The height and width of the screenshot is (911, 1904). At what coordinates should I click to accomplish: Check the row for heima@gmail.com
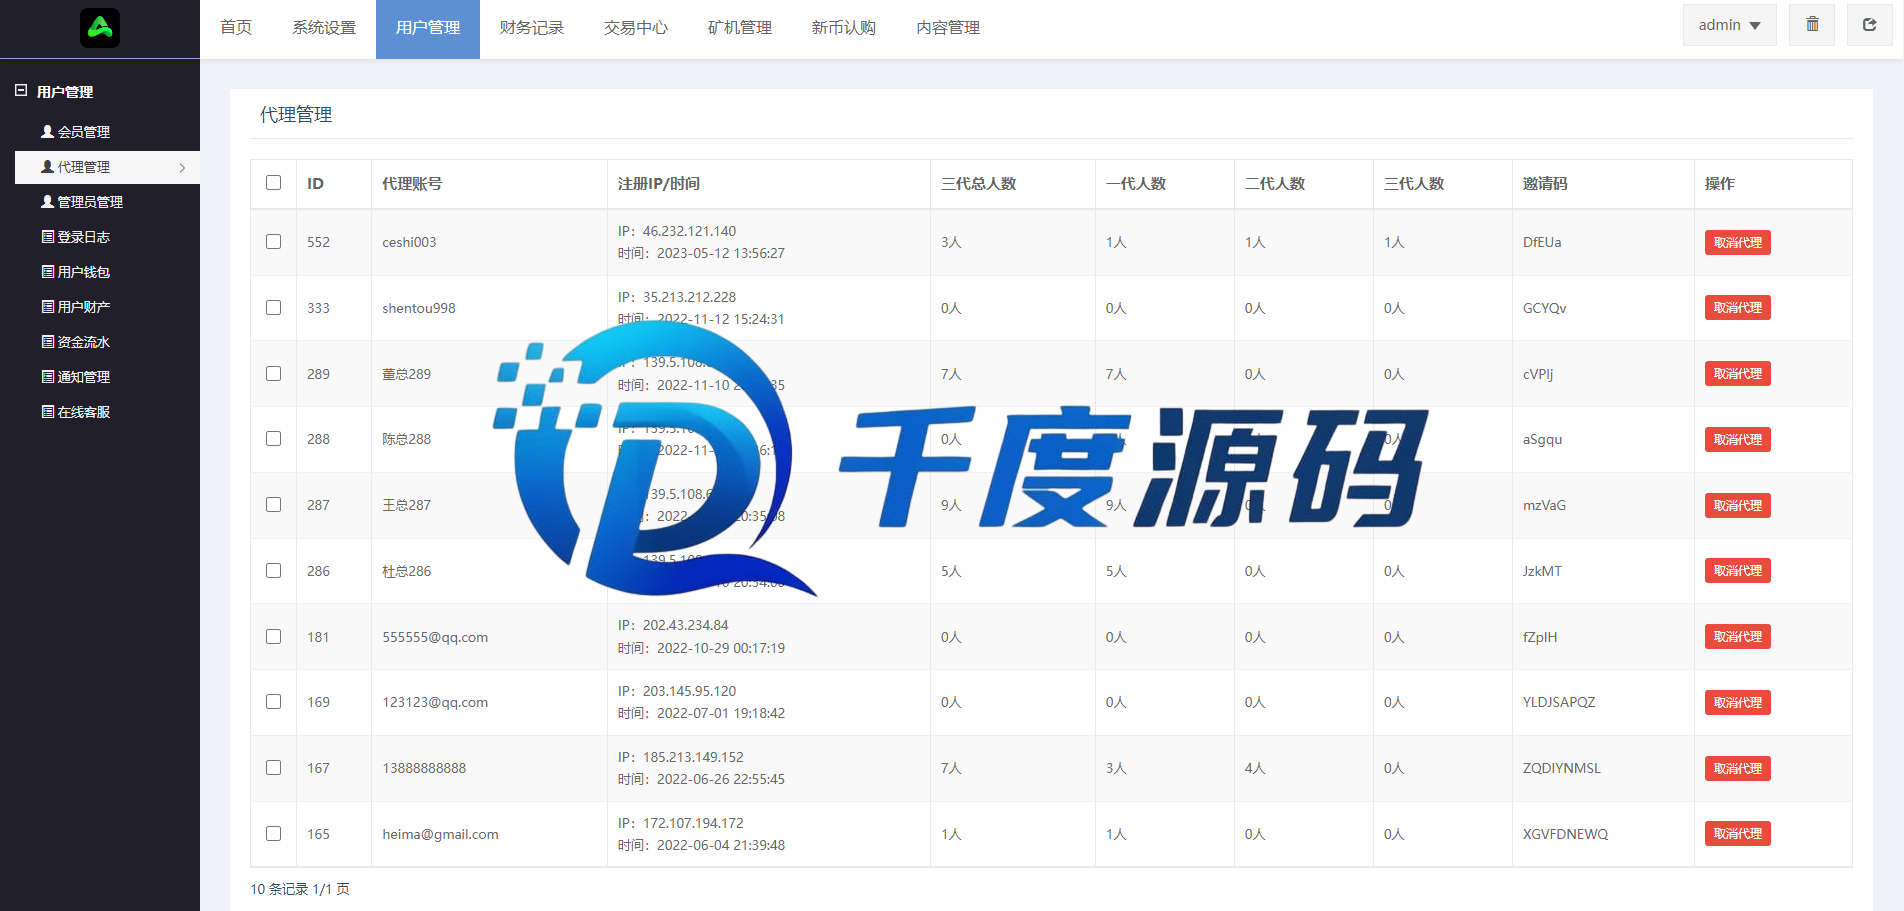[x=274, y=834]
